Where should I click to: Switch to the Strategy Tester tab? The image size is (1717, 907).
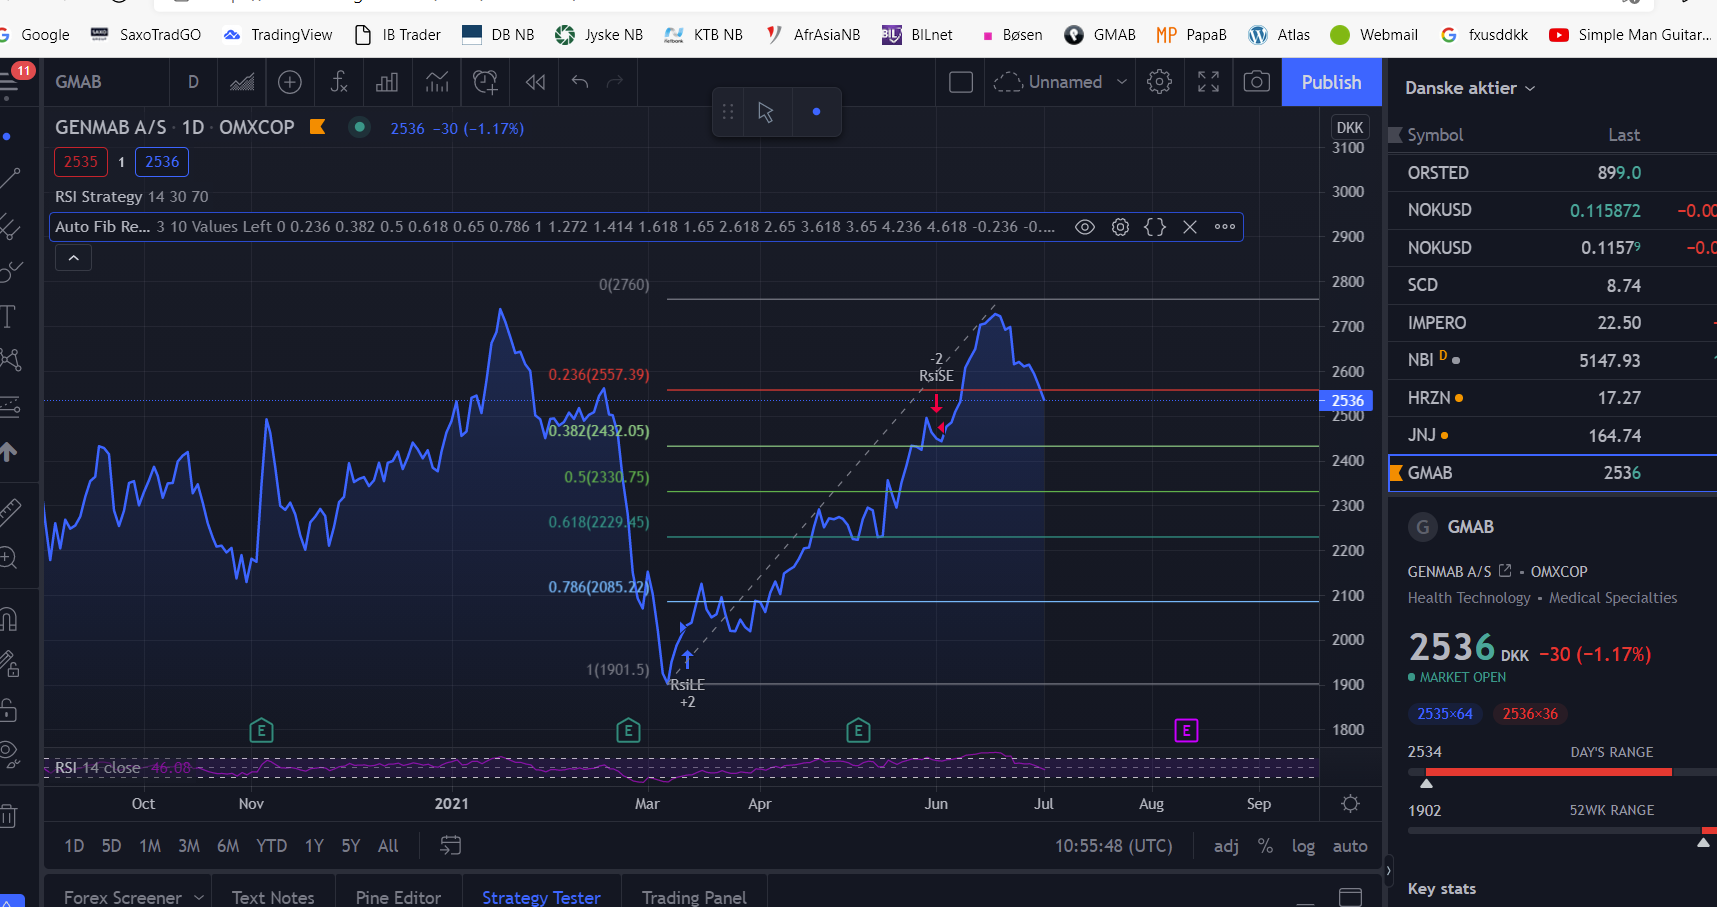(x=541, y=897)
